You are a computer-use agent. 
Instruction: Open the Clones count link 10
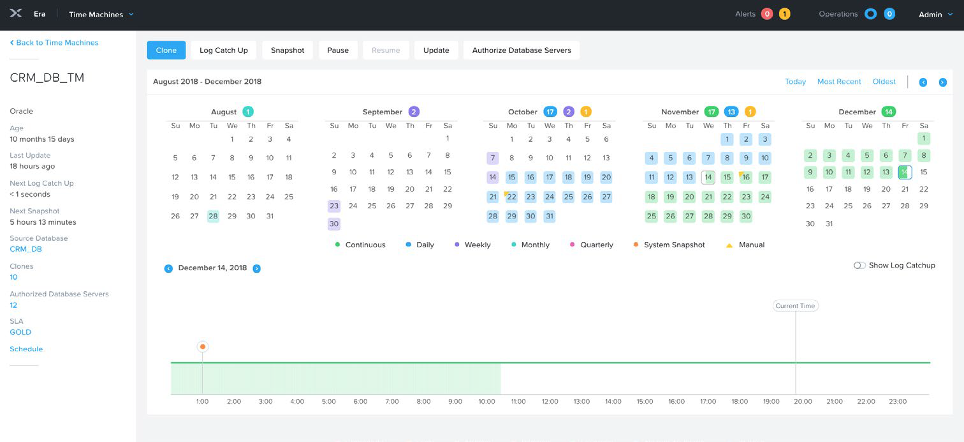point(14,277)
